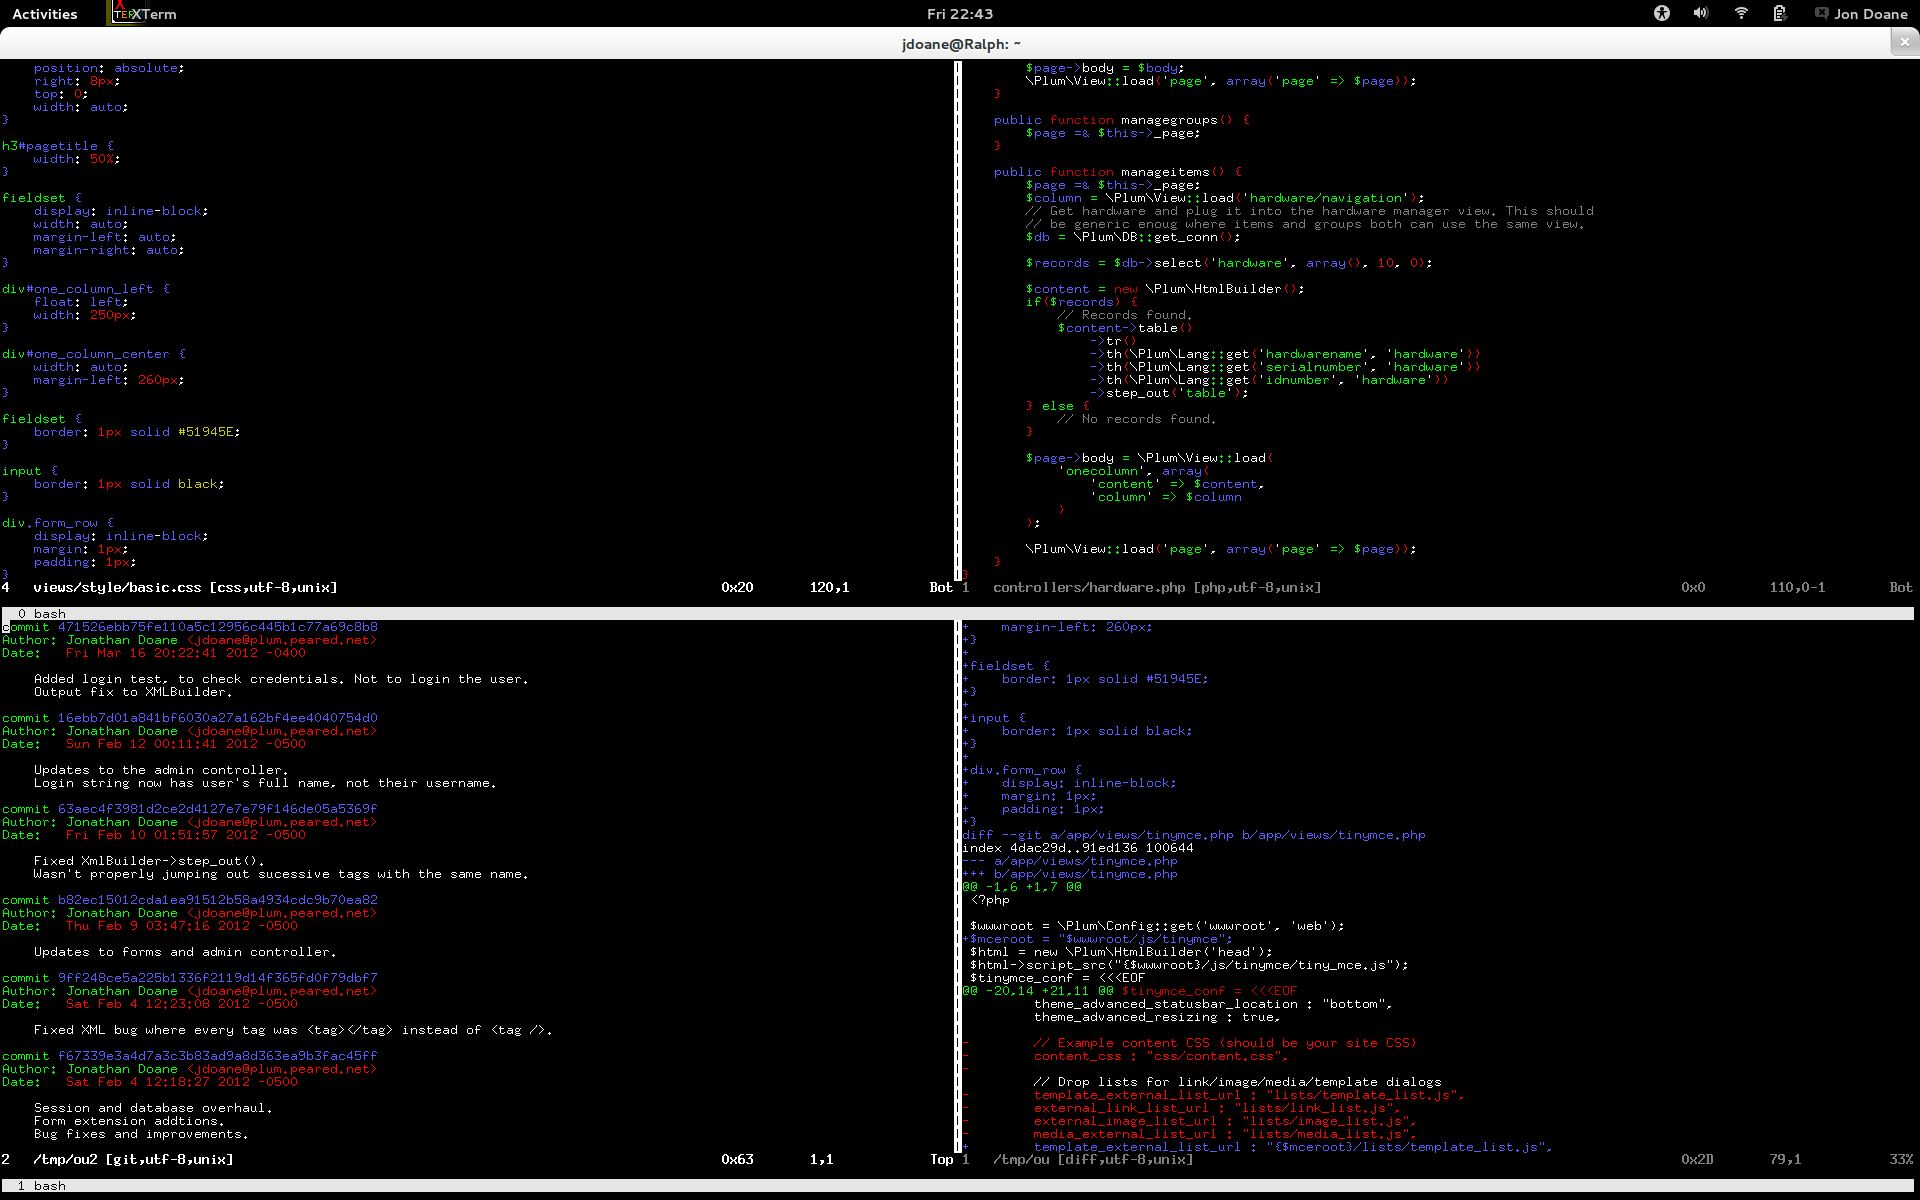Click 'public function manageitems()' line
Screen dimensions: 1920x1200
(1117, 172)
